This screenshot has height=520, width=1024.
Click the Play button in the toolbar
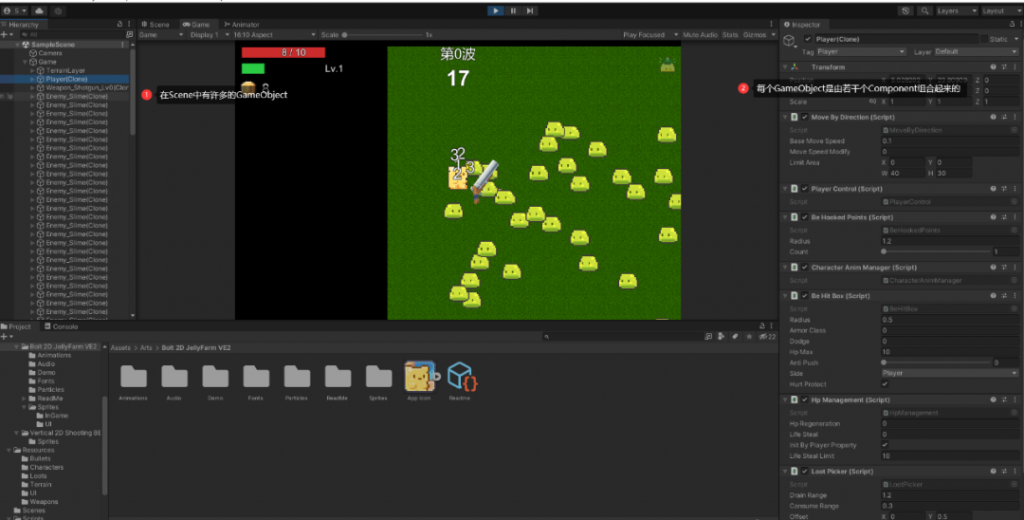coord(496,10)
